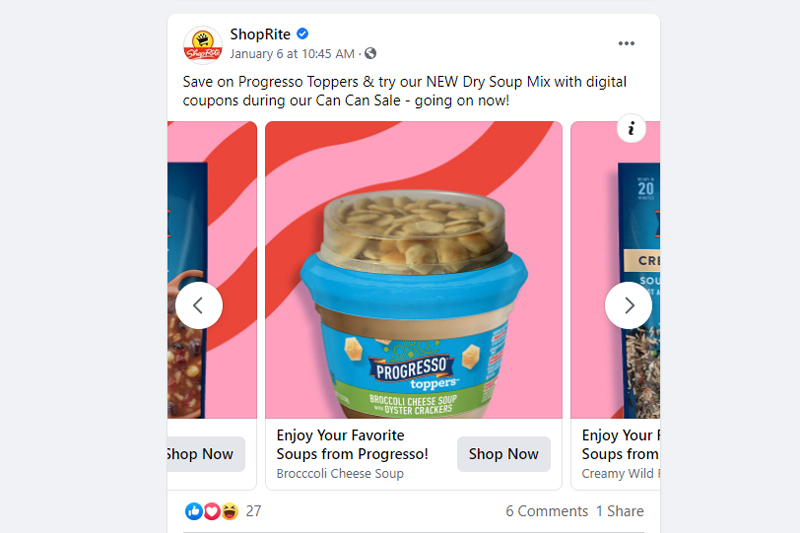This screenshot has width=800, height=533.
Task: Click the blue Like reaction icon
Action: tap(194, 511)
